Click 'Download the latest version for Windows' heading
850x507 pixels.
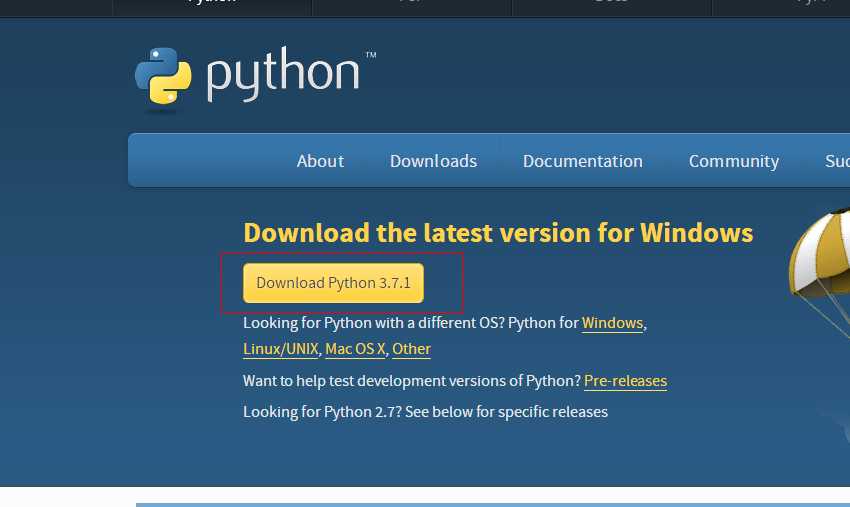498,233
